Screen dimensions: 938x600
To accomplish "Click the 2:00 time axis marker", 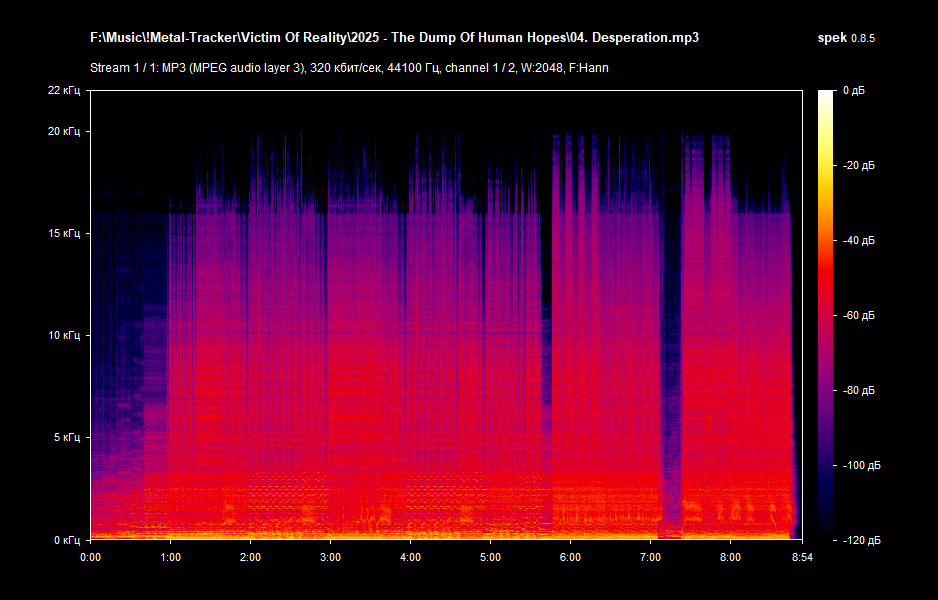I will 250,557.
